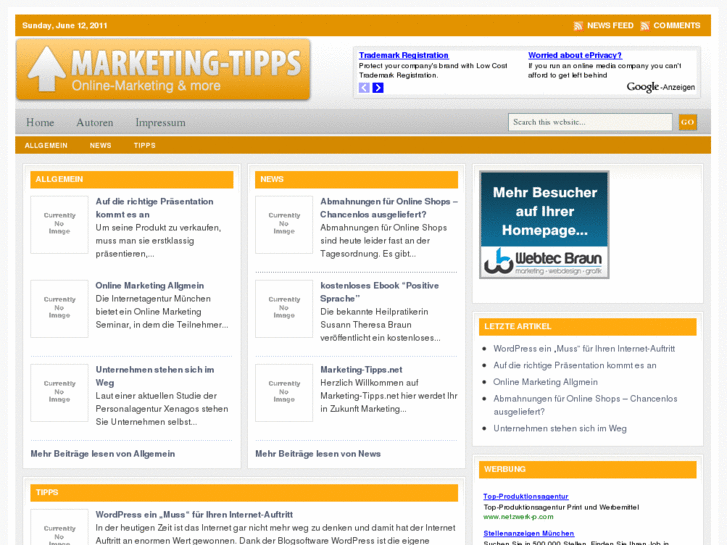Click thumbnail beside Online Marketing Allgmein article
This screenshot has width=727, height=545.
coord(59,309)
